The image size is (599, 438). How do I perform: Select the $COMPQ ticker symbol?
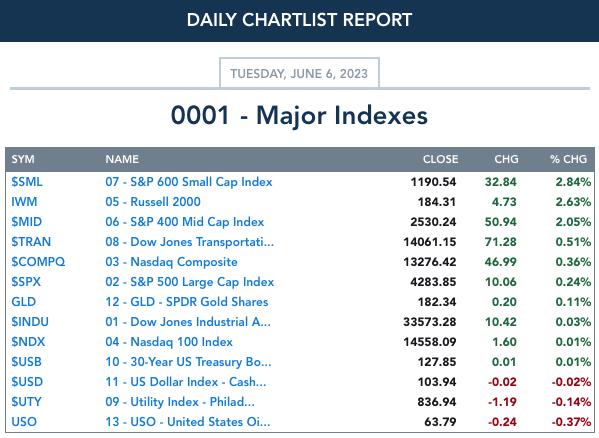[38, 262]
